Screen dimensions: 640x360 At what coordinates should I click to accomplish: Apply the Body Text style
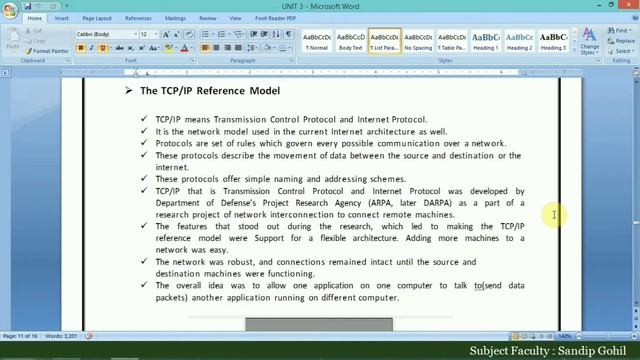point(351,41)
